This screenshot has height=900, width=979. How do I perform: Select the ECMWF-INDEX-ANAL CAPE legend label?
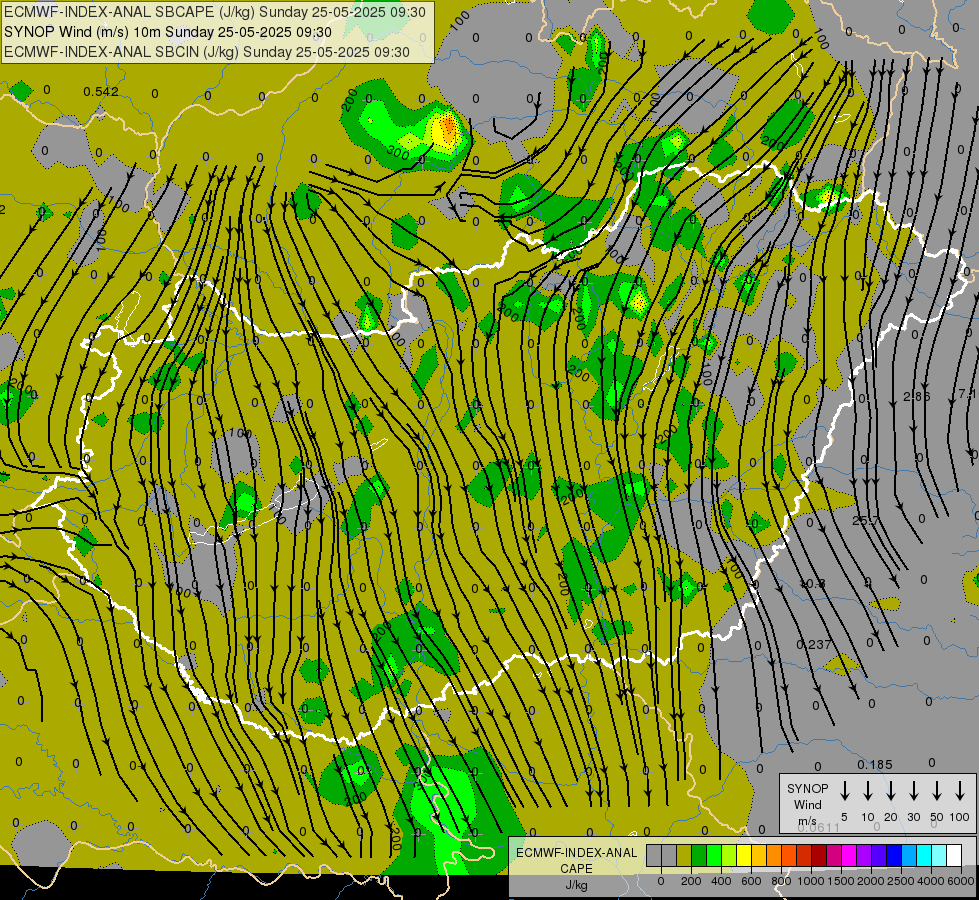point(576,860)
